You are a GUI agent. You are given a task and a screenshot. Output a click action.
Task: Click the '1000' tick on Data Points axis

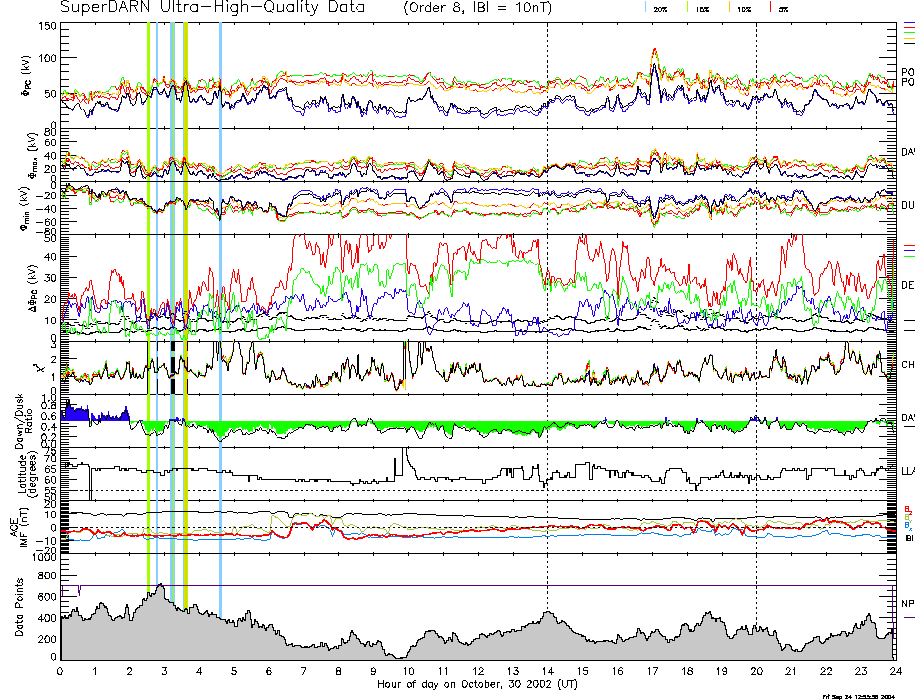click(44, 558)
